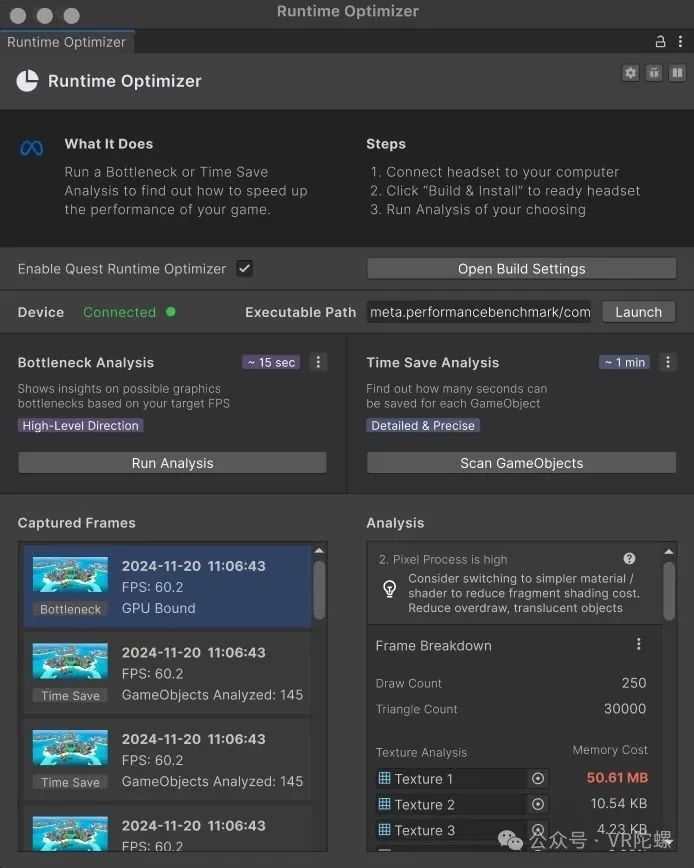The height and width of the screenshot is (868, 694).
Task: Open the settings gear in the header
Action: click(x=630, y=73)
